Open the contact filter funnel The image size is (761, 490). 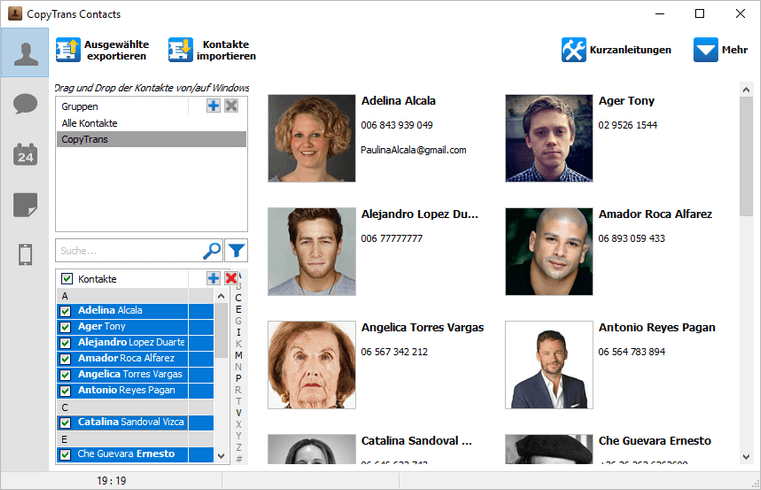pyautogui.click(x=236, y=251)
